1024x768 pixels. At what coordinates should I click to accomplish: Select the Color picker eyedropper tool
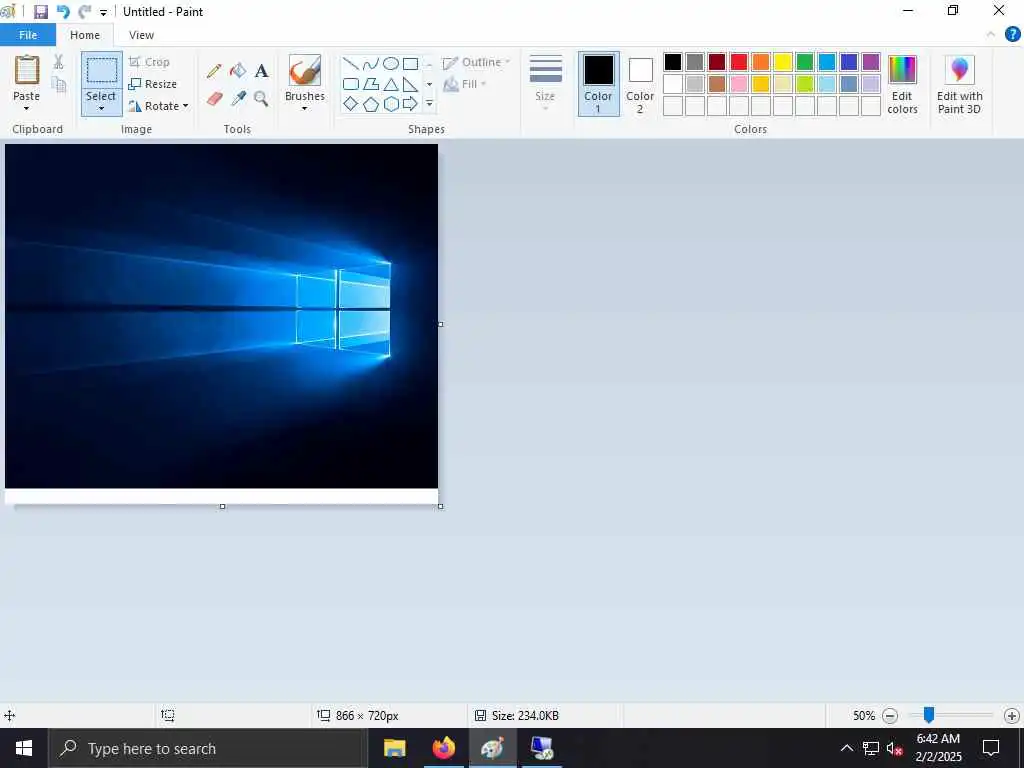pyautogui.click(x=238, y=99)
